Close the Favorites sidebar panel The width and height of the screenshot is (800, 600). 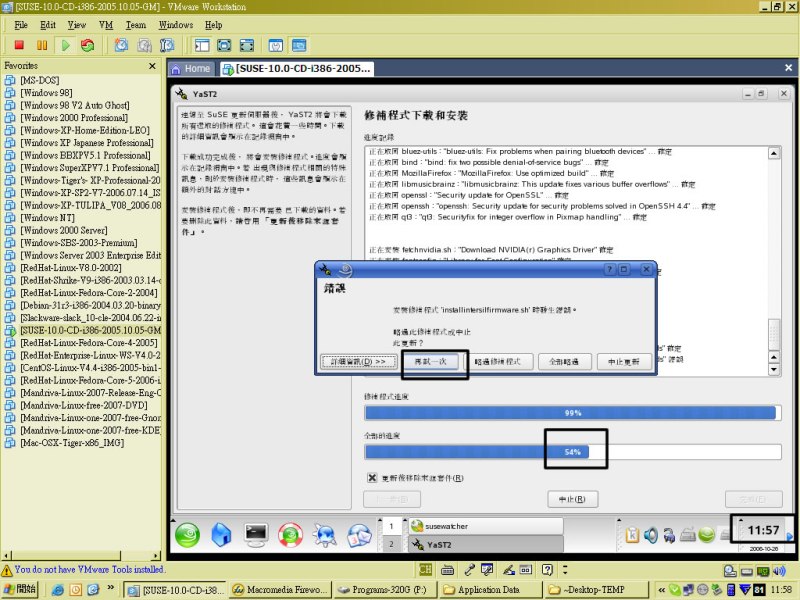click(152, 66)
